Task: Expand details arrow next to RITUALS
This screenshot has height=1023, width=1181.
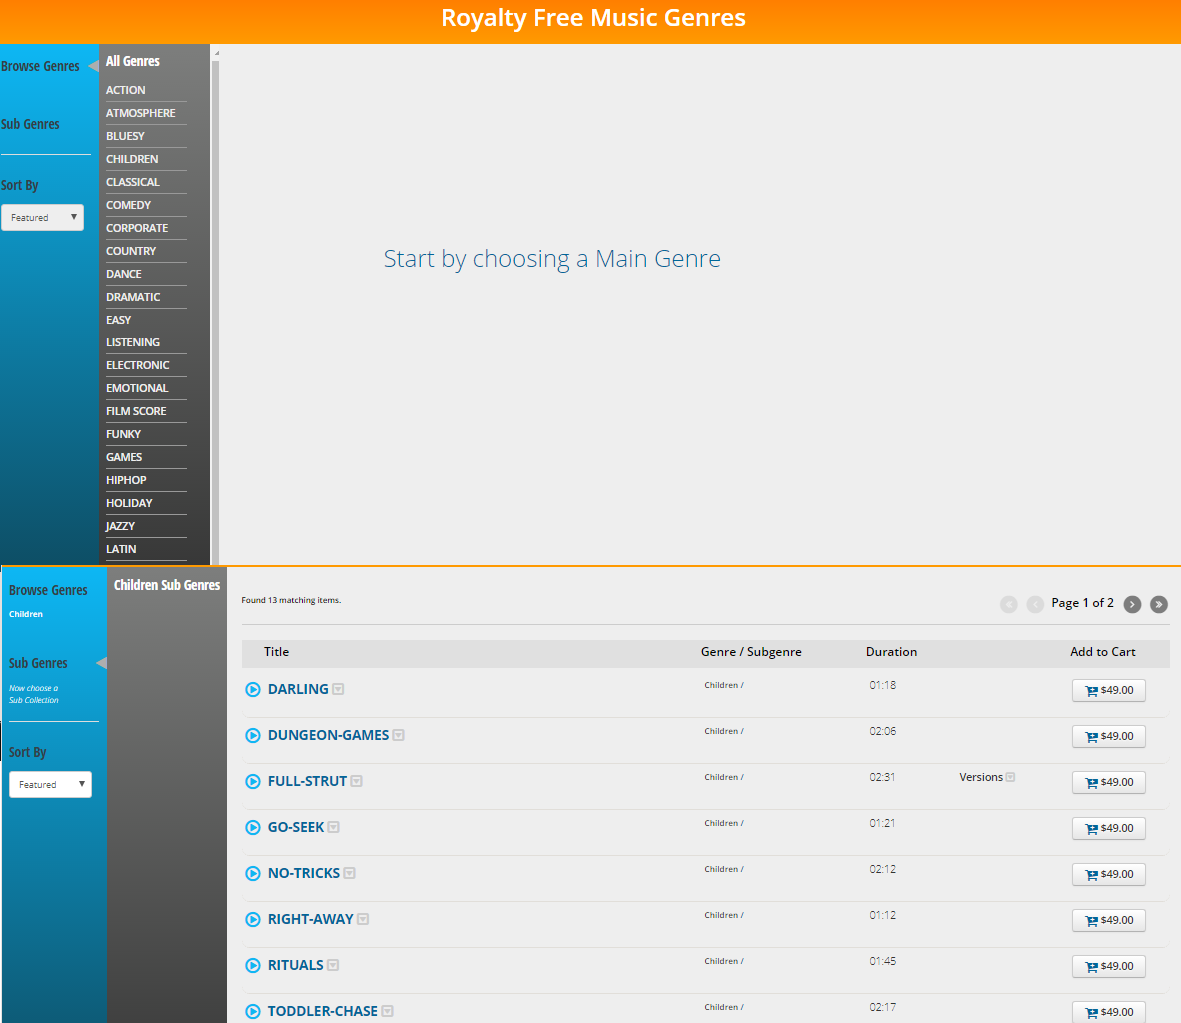Action: coord(333,965)
